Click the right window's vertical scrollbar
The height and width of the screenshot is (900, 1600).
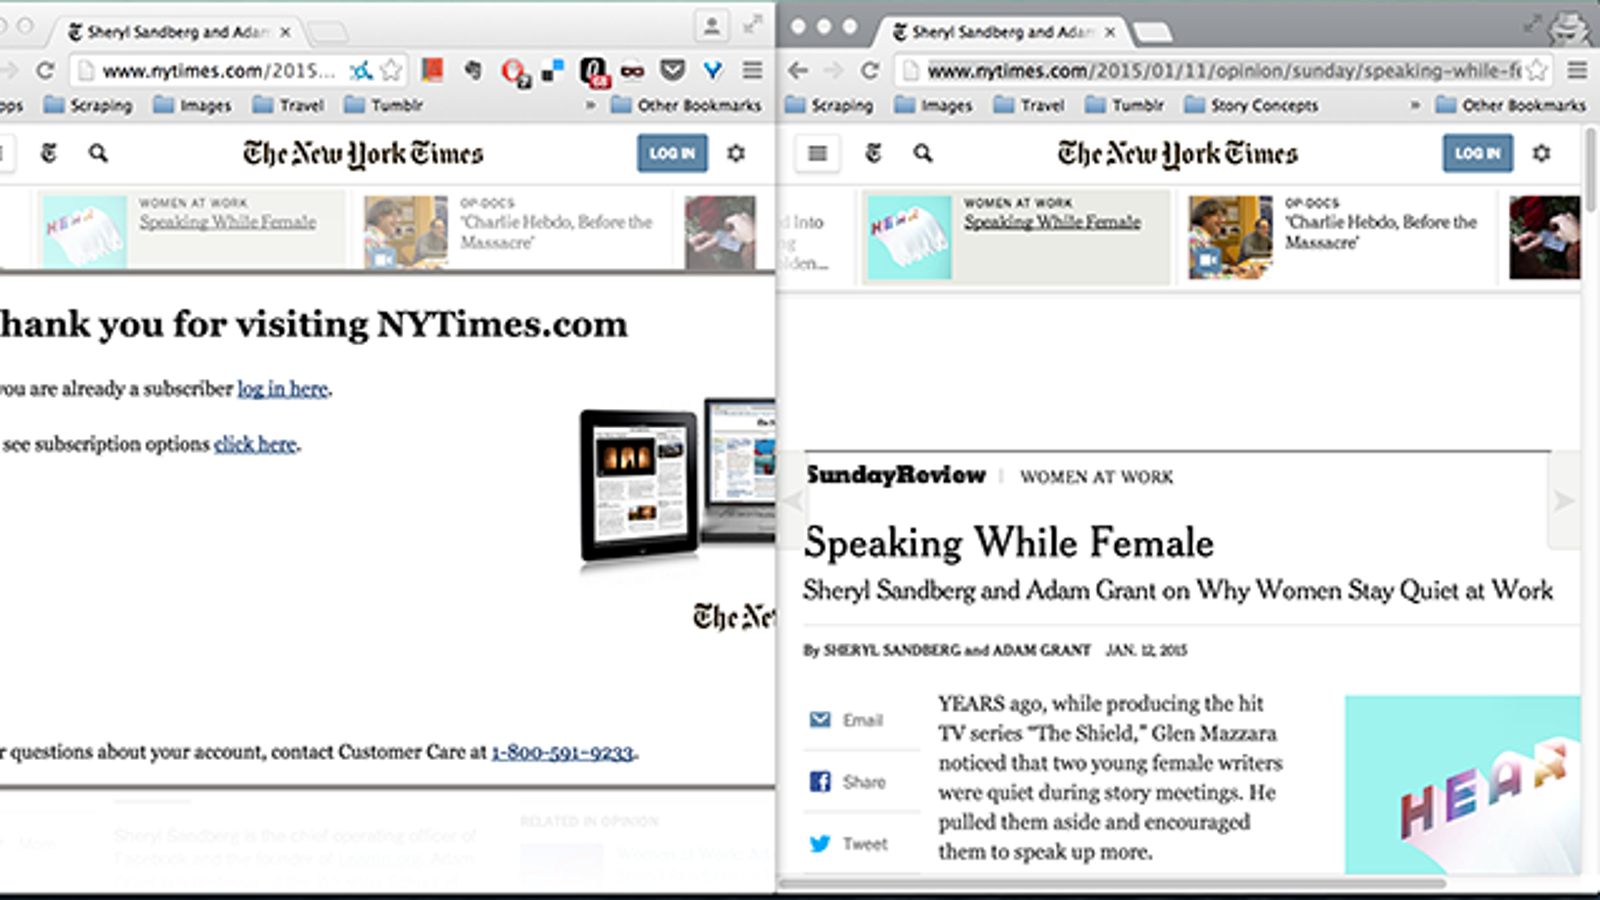1590,170
